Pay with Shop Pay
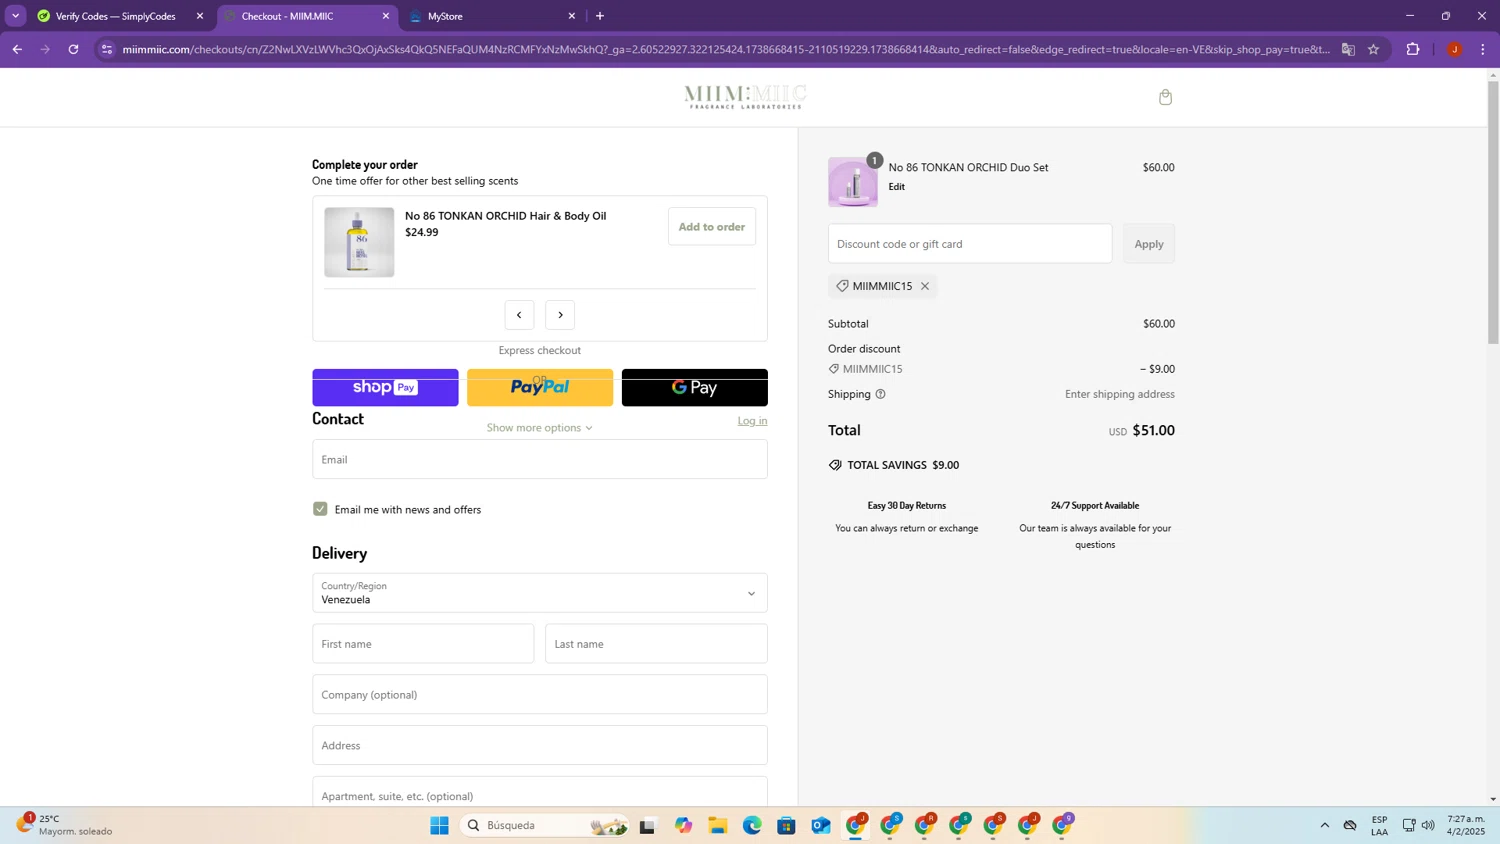The image size is (1500, 844). (x=385, y=388)
